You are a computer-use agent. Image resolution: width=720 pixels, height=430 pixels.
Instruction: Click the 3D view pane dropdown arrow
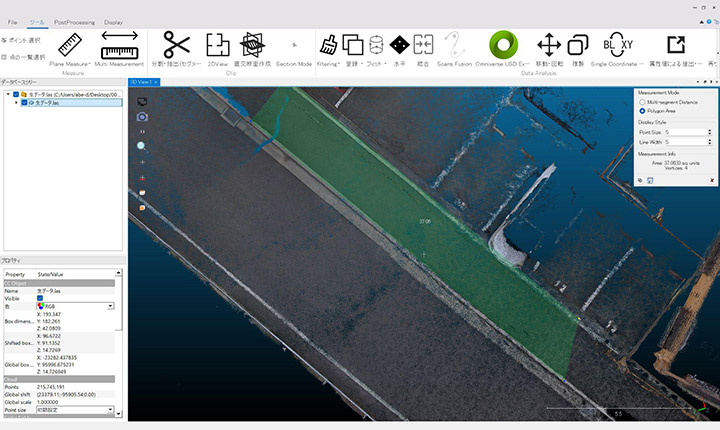point(698,82)
